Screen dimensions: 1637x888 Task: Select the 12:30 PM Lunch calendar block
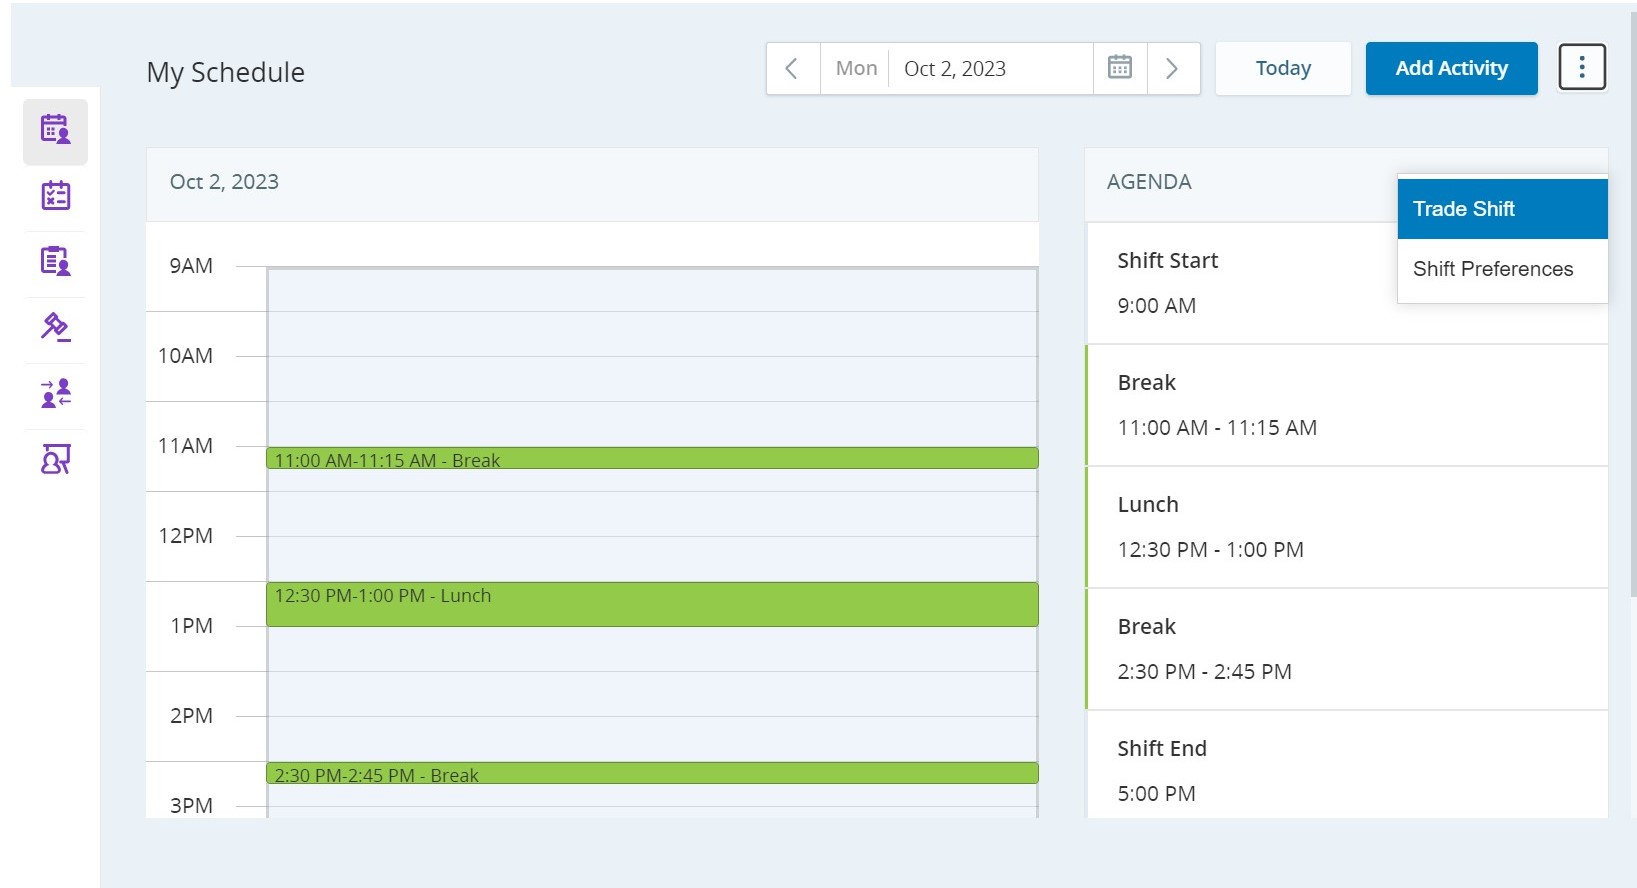(652, 605)
